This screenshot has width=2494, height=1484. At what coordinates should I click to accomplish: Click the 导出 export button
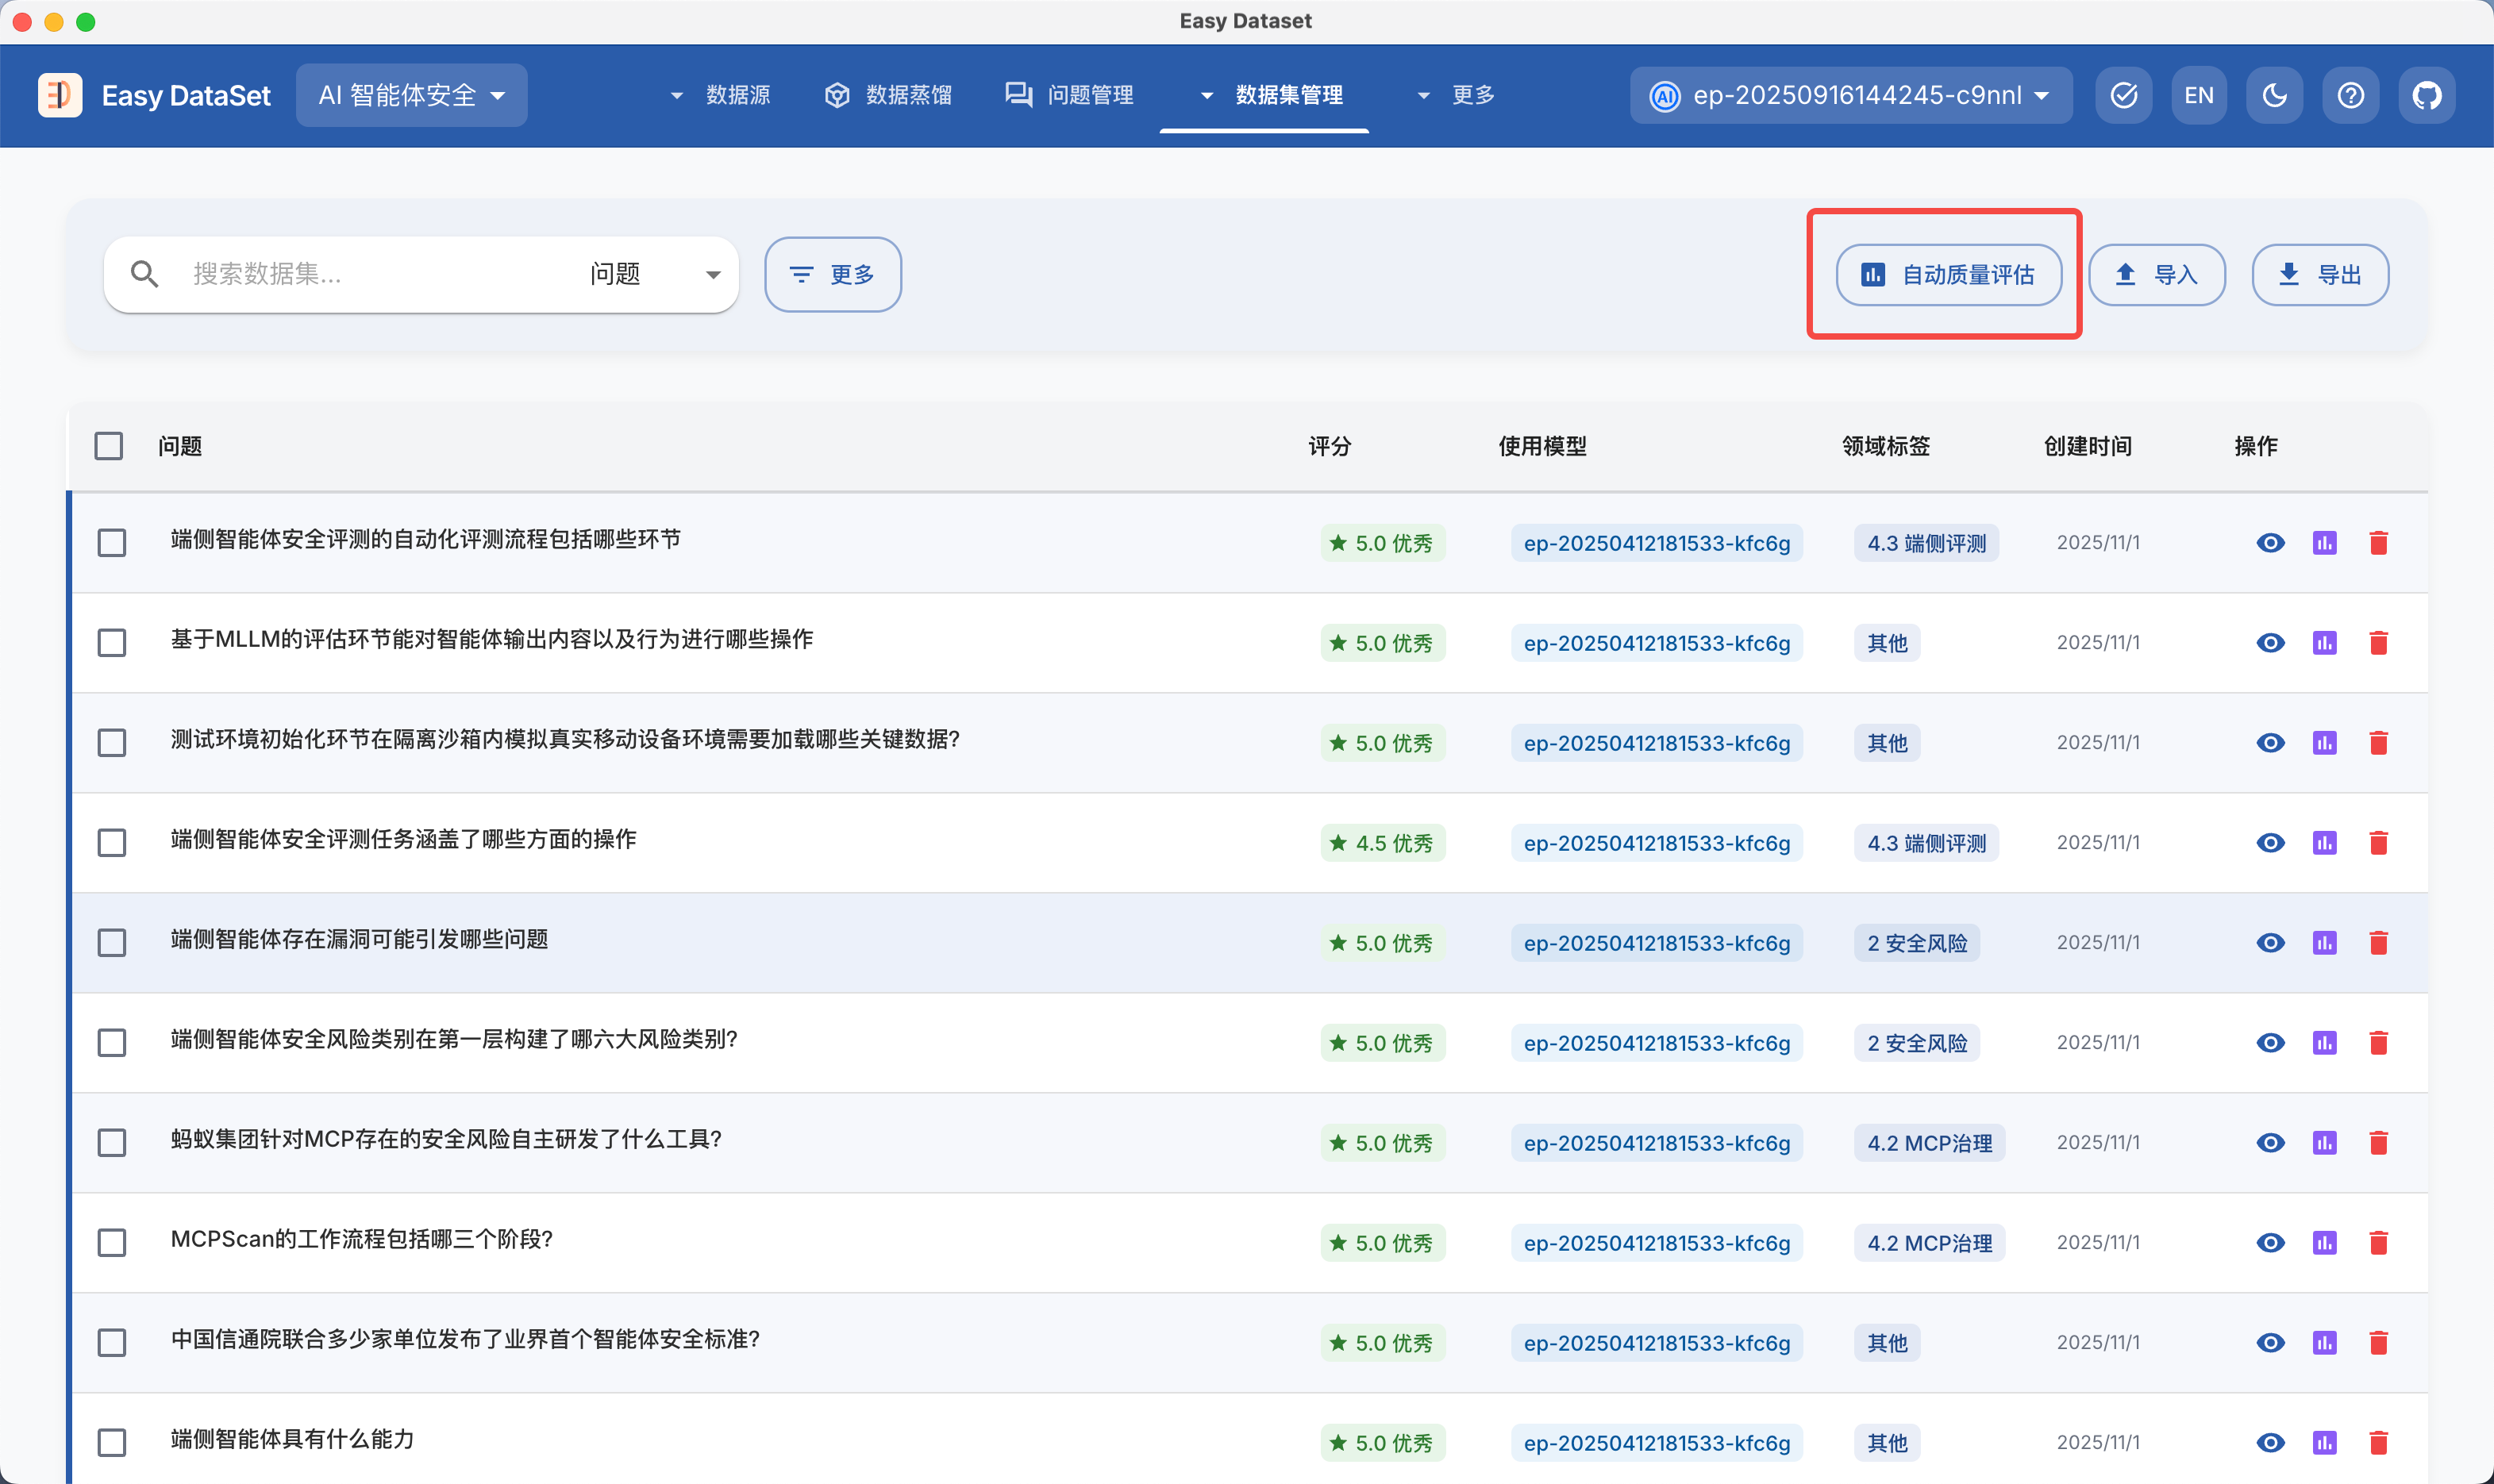[x=2319, y=274]
